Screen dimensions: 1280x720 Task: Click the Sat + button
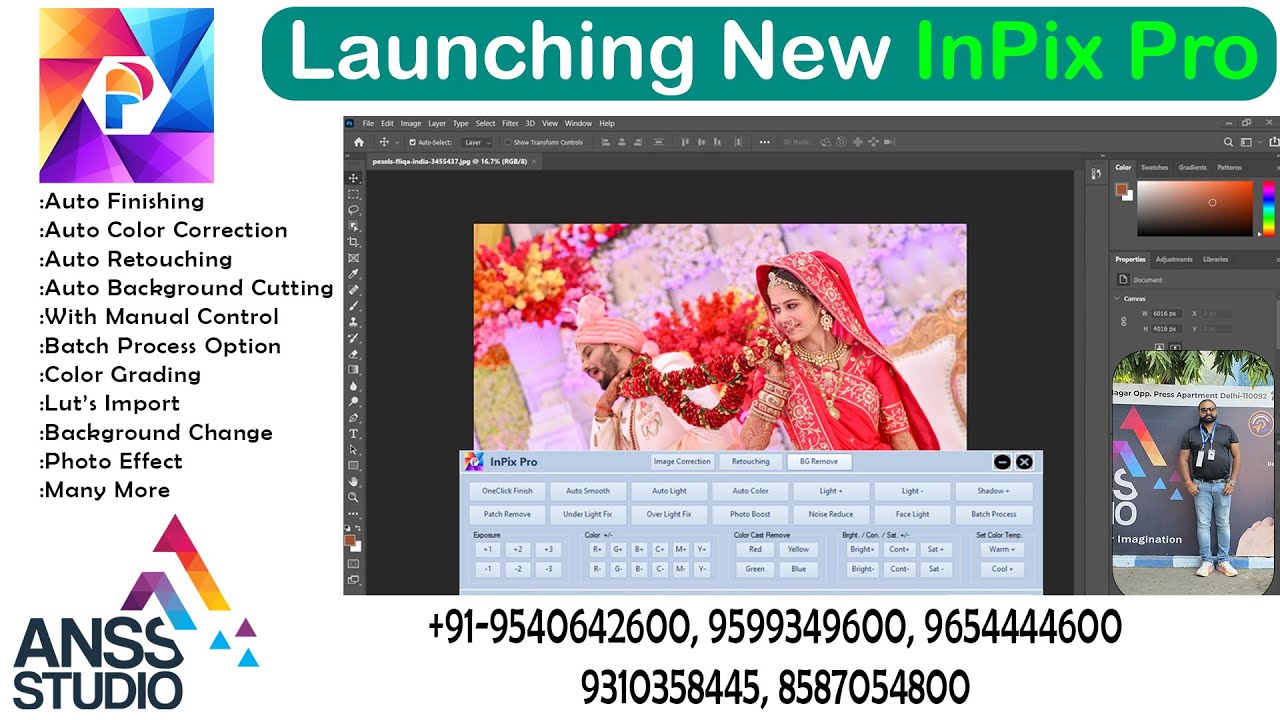[x=935, y=549]
